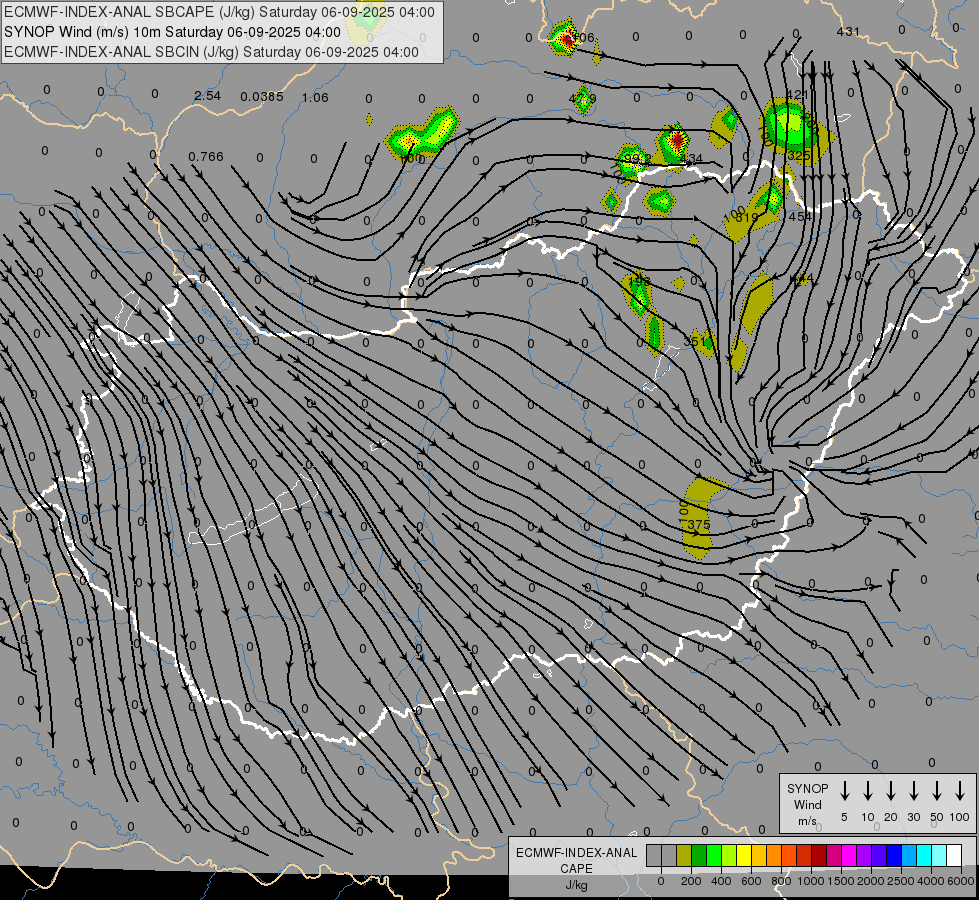
Task: Click the '30' label in the wind legend
Action: (x=913, y=817)
